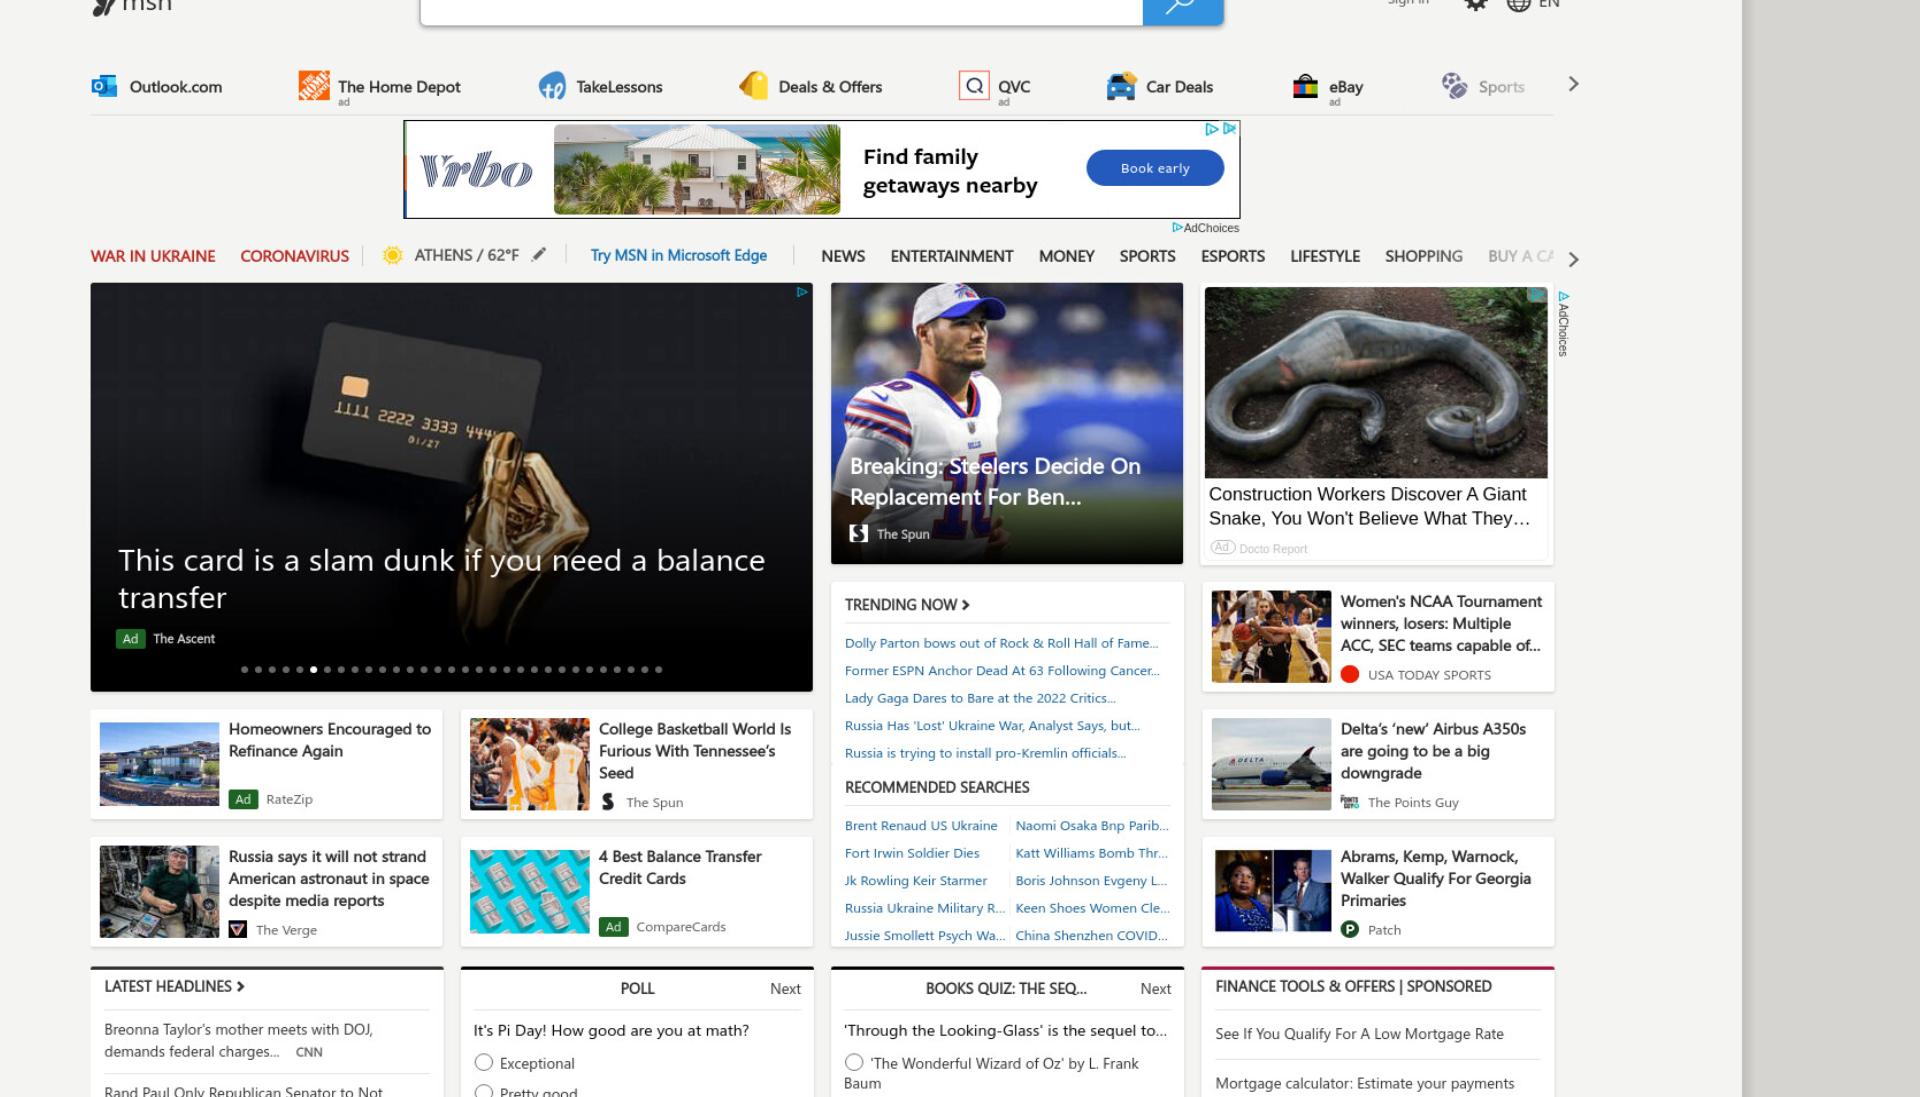Click the highlighted carousel dot indicator

pyautogui.click(x=313, y=669)
